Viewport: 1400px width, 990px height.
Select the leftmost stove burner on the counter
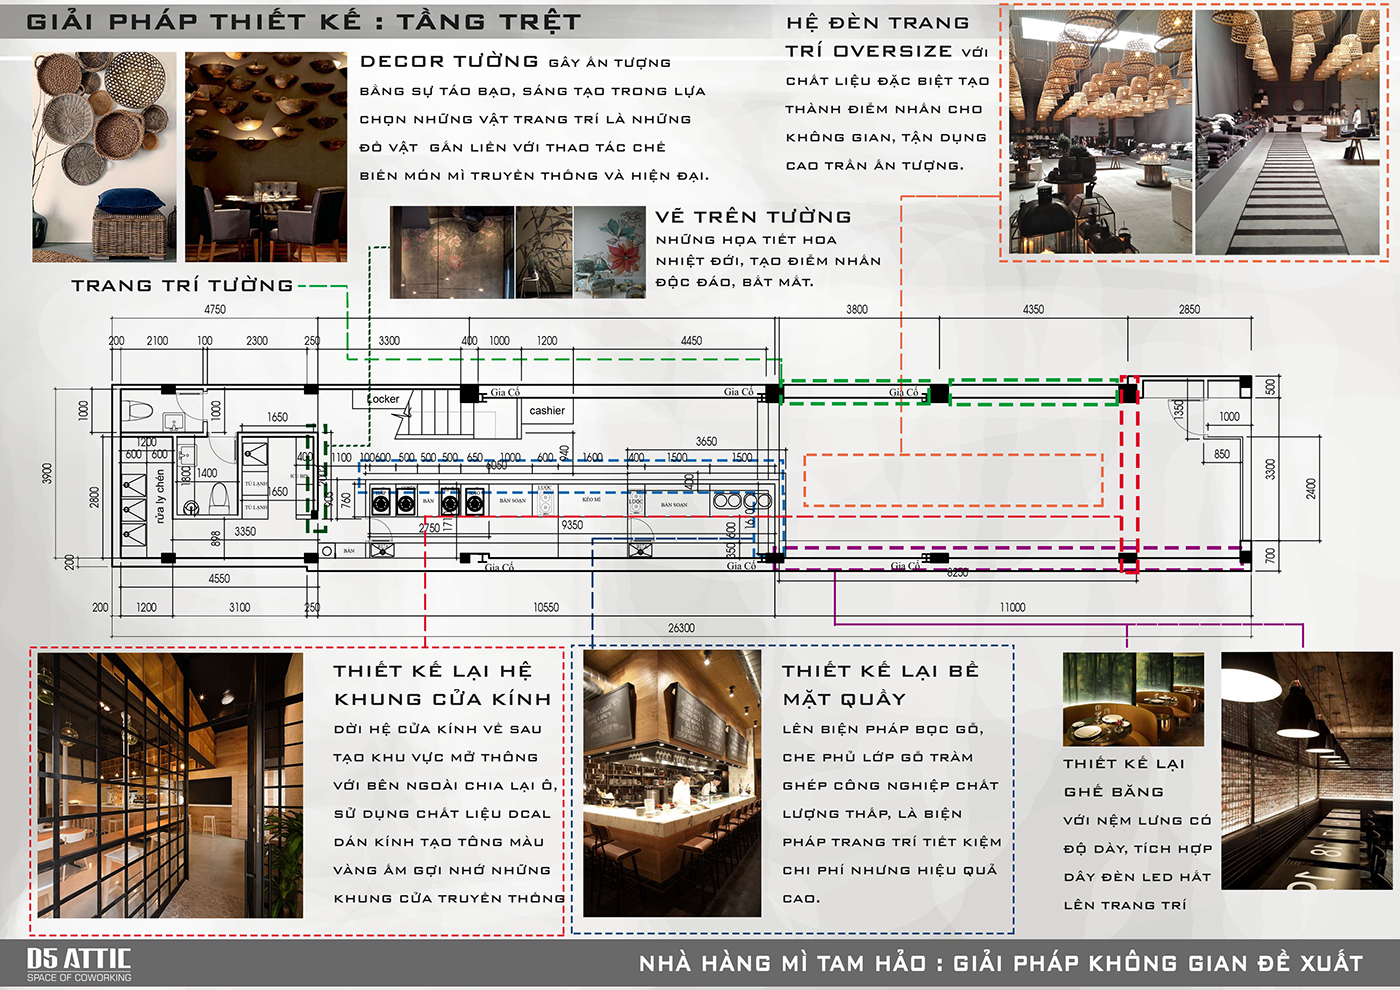(x=381, y=500)
